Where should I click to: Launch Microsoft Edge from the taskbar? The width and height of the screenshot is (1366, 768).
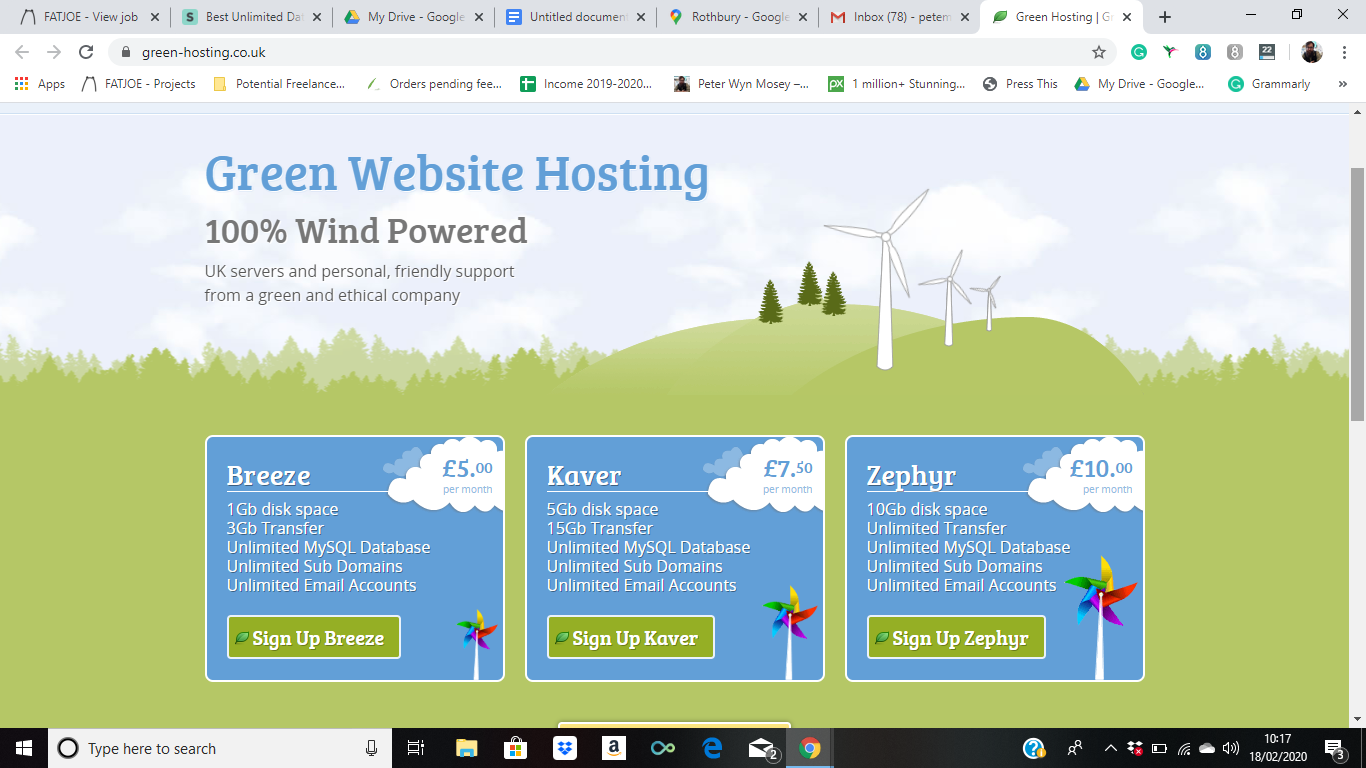click(712, 748)
